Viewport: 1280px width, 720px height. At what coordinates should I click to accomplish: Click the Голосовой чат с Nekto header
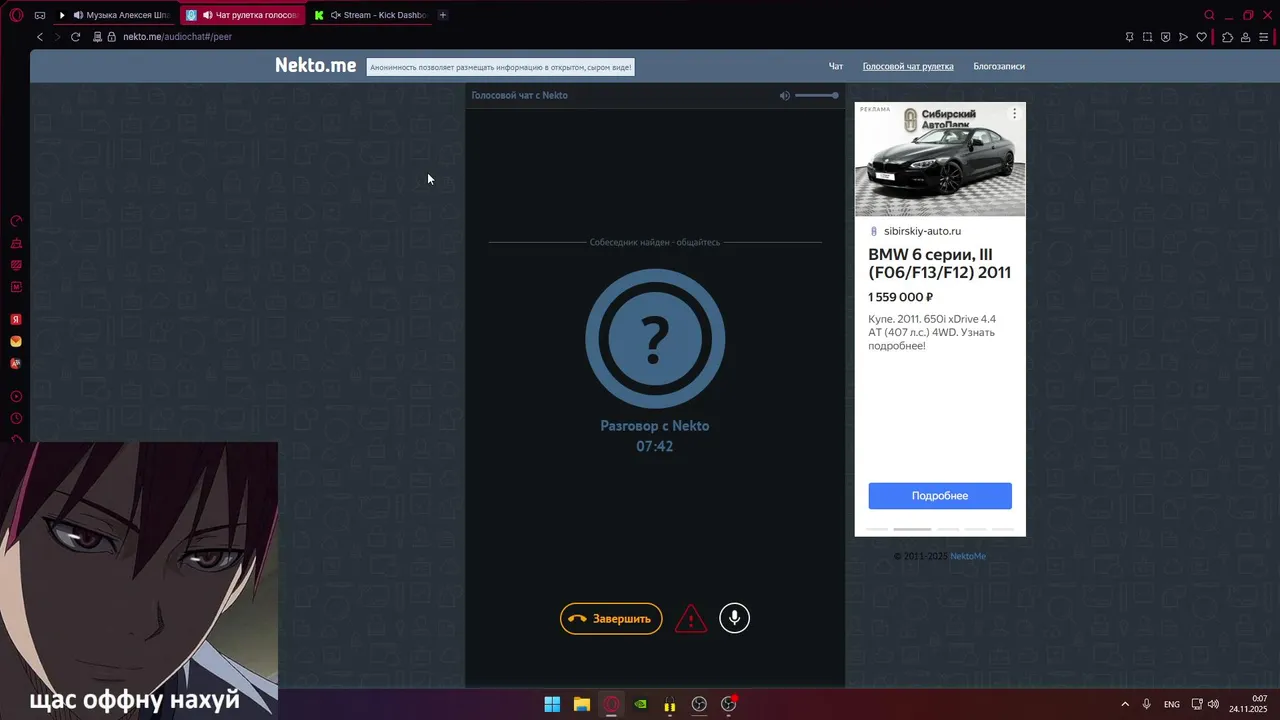(x=519, y=95)
